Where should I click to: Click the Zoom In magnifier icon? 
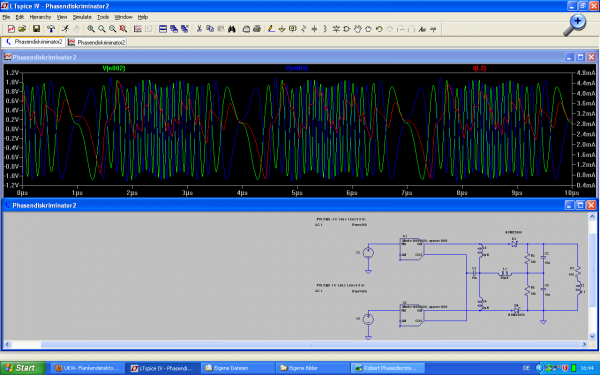point(91,29)
